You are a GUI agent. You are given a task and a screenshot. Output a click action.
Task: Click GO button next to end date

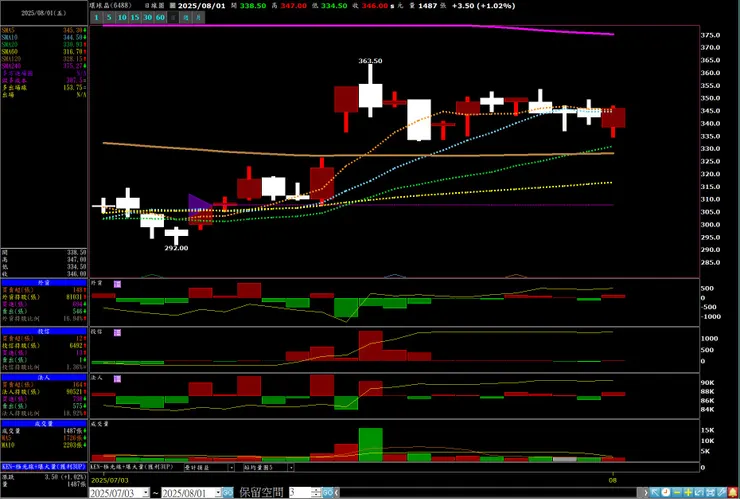click(x=227, y=493)
